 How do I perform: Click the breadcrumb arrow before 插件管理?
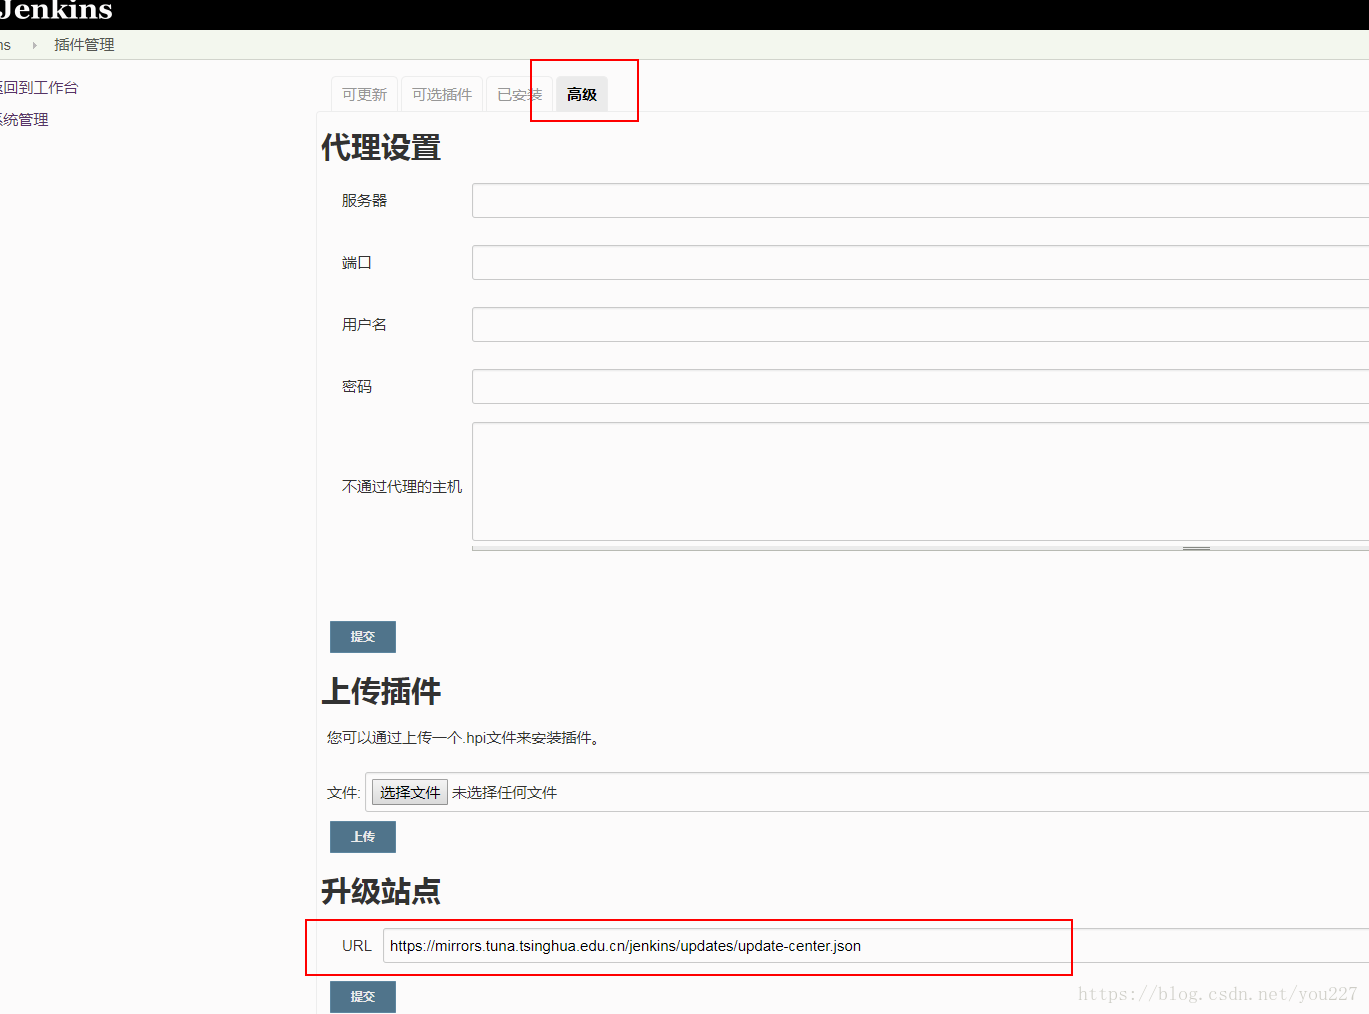click(34, 45)
